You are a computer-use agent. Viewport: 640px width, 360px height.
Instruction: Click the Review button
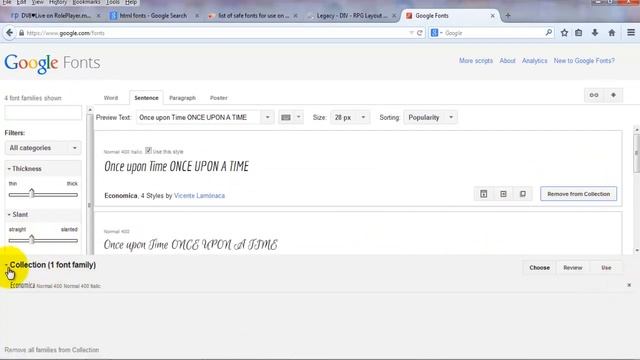pos(573,268)
